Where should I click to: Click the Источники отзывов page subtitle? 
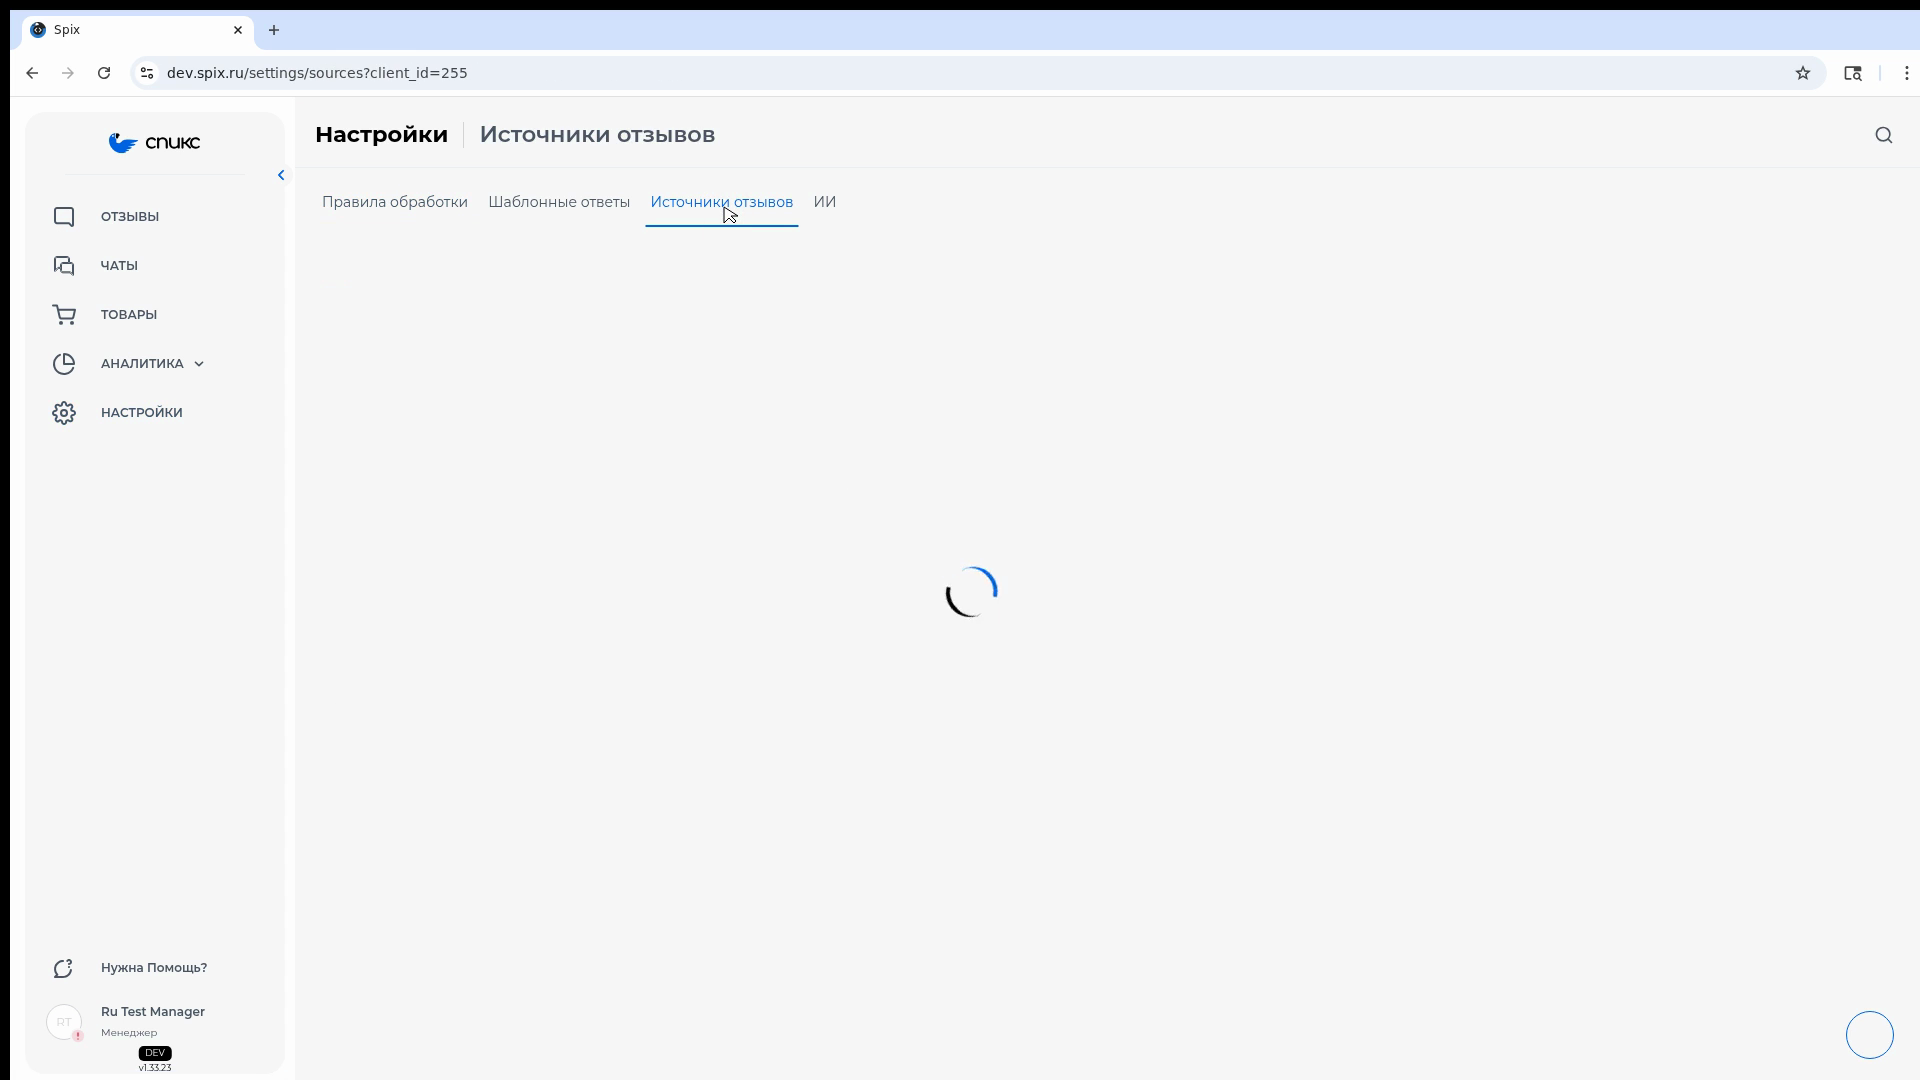coord(597,135)
